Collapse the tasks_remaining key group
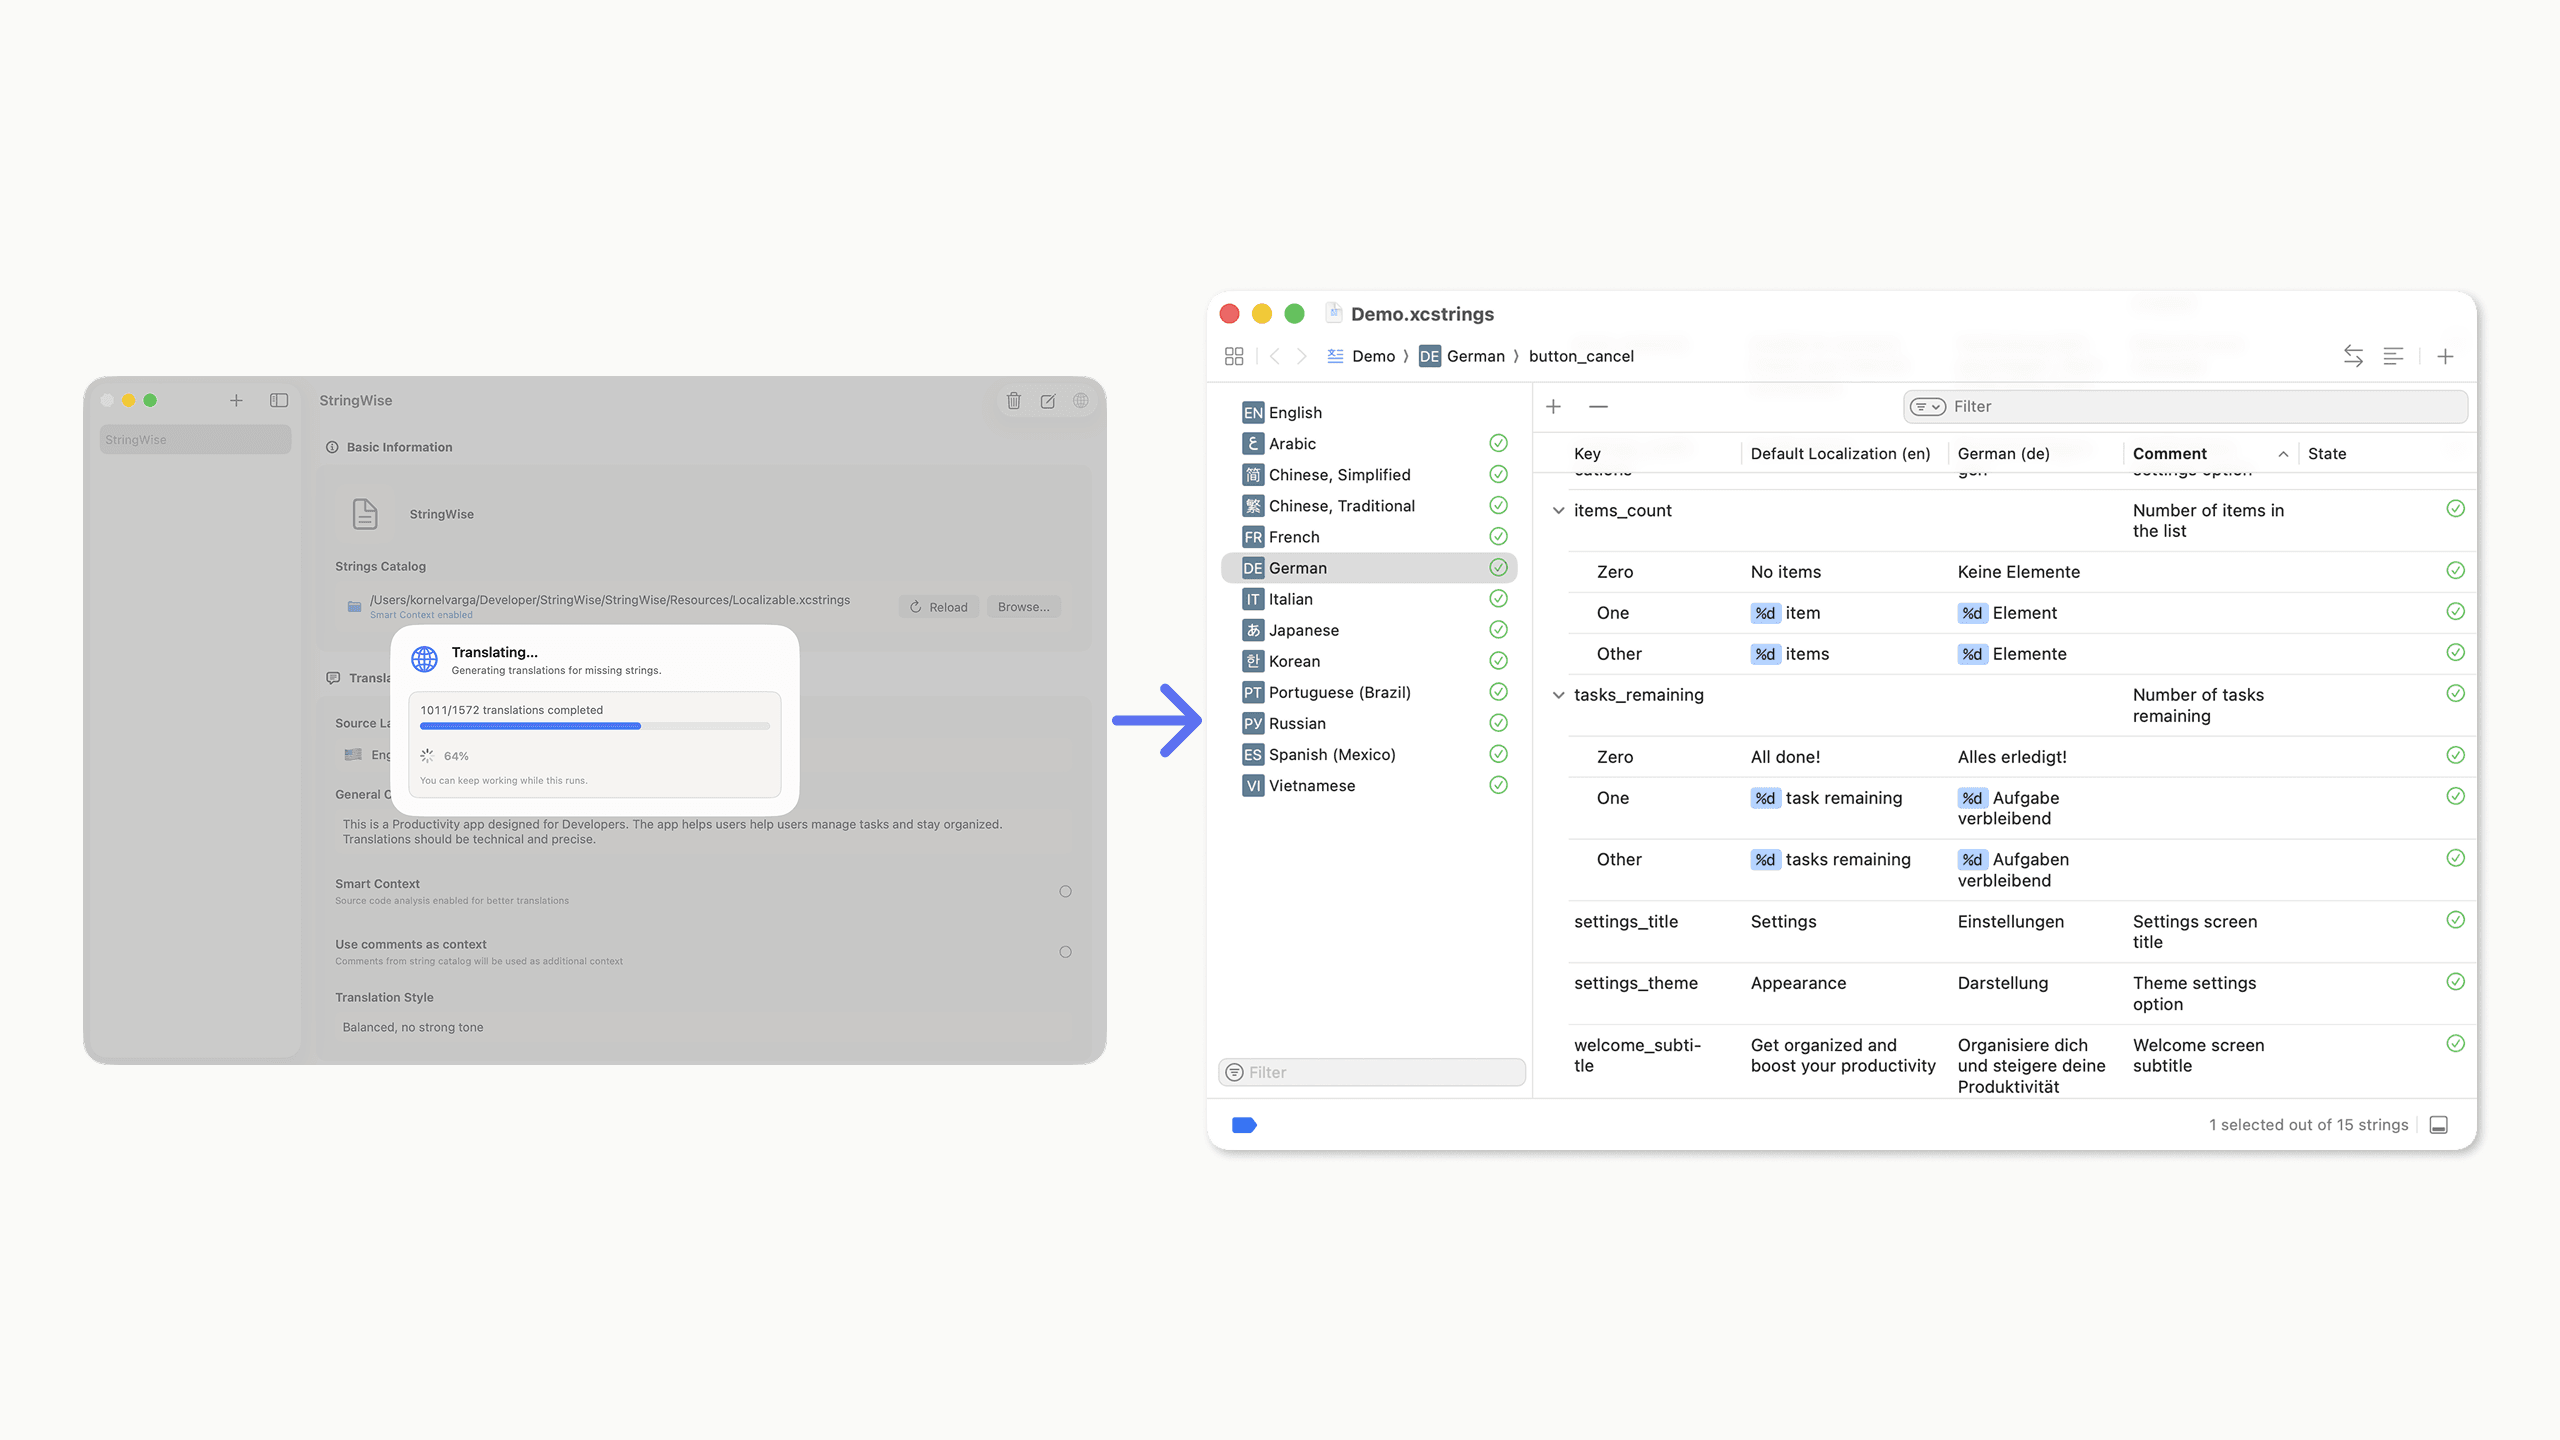The width and height of the screenshot is (2560, 1440). click(1559, 695)
